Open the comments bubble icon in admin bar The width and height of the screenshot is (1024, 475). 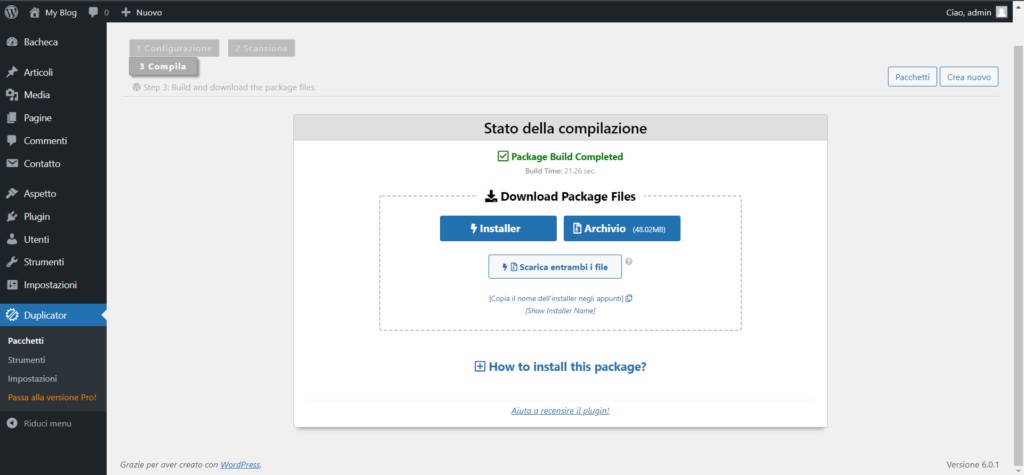(x=93, y=12)
